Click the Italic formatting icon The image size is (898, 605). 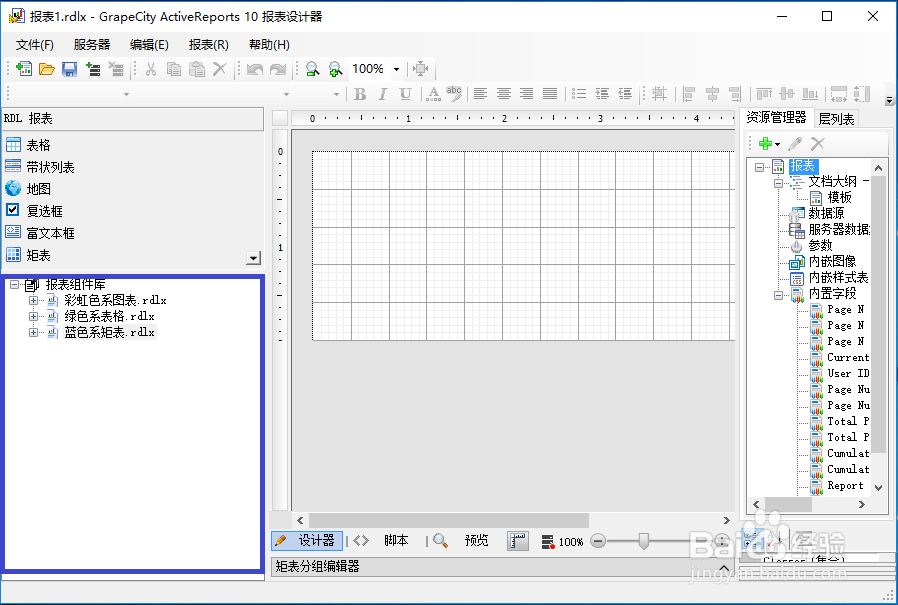[383, 94]
